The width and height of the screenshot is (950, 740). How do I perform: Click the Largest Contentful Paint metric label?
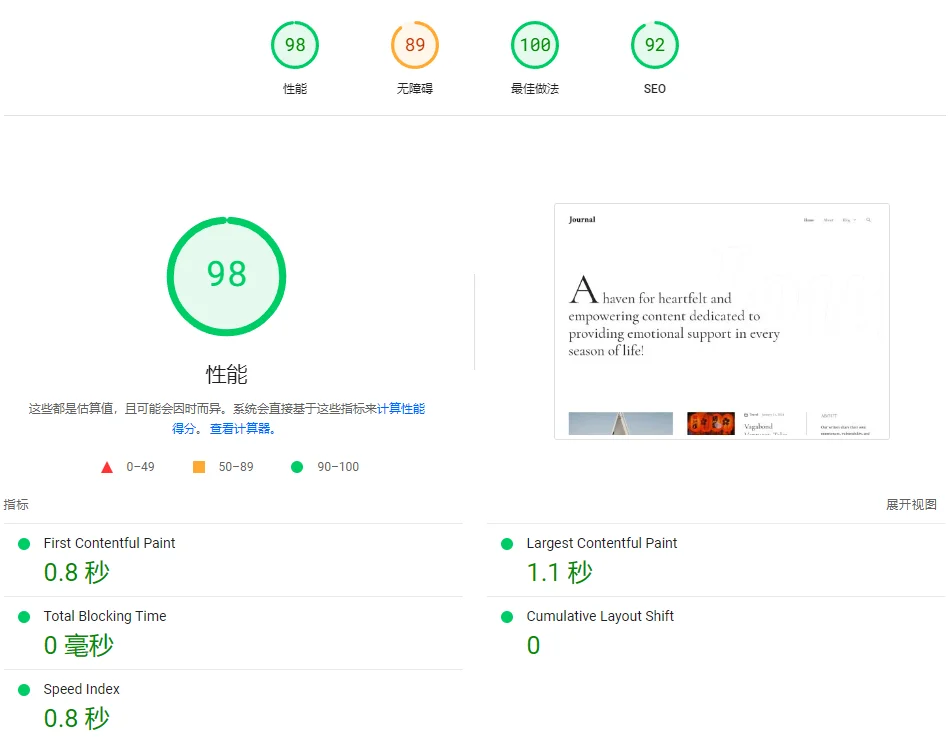[x=602, y=543]
